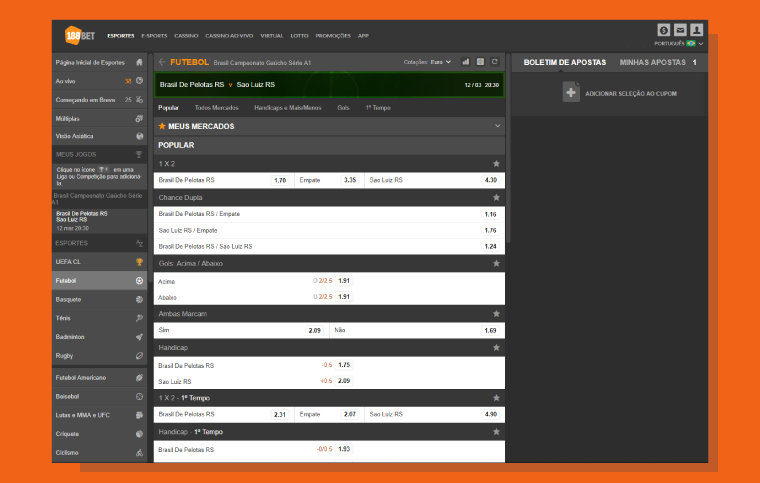Screen dimensions: 760x483
Task: Click the MEUS JOGOS trophy icon
Action: (x=139, y=155)
